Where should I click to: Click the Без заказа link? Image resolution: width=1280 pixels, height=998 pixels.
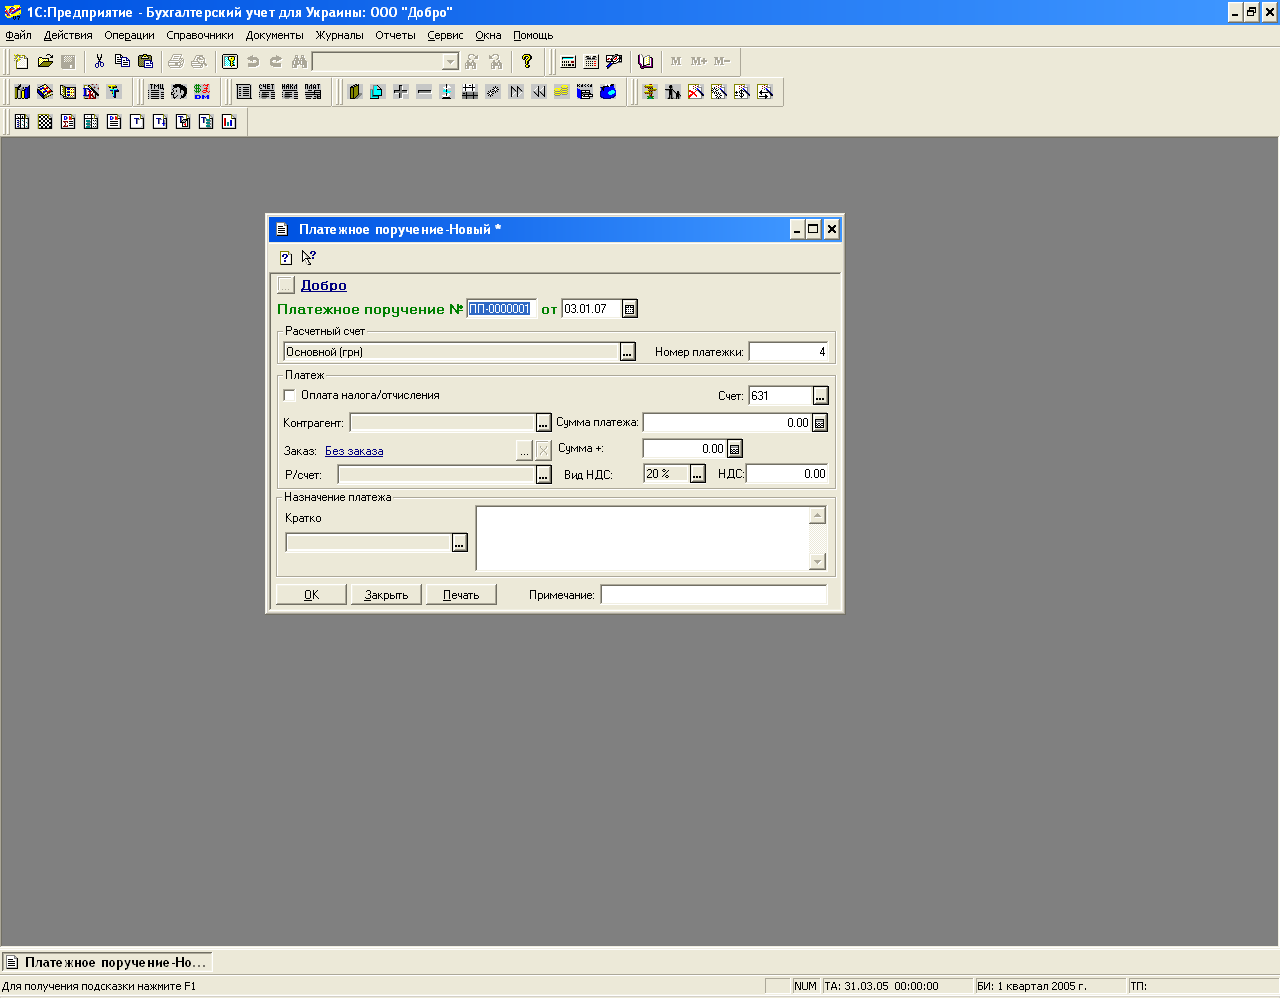pyautogui.click(x=354, y=451)
